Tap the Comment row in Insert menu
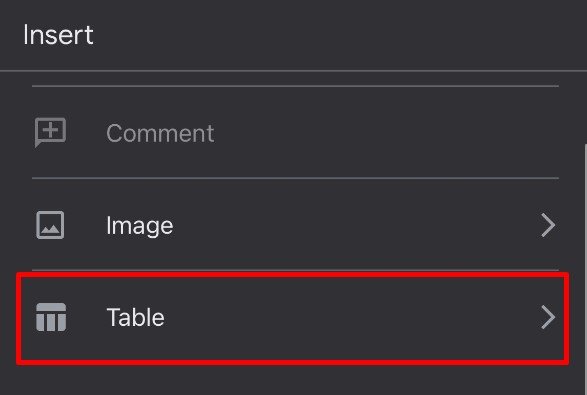This screenshot has width=587, height=395. 295,133
